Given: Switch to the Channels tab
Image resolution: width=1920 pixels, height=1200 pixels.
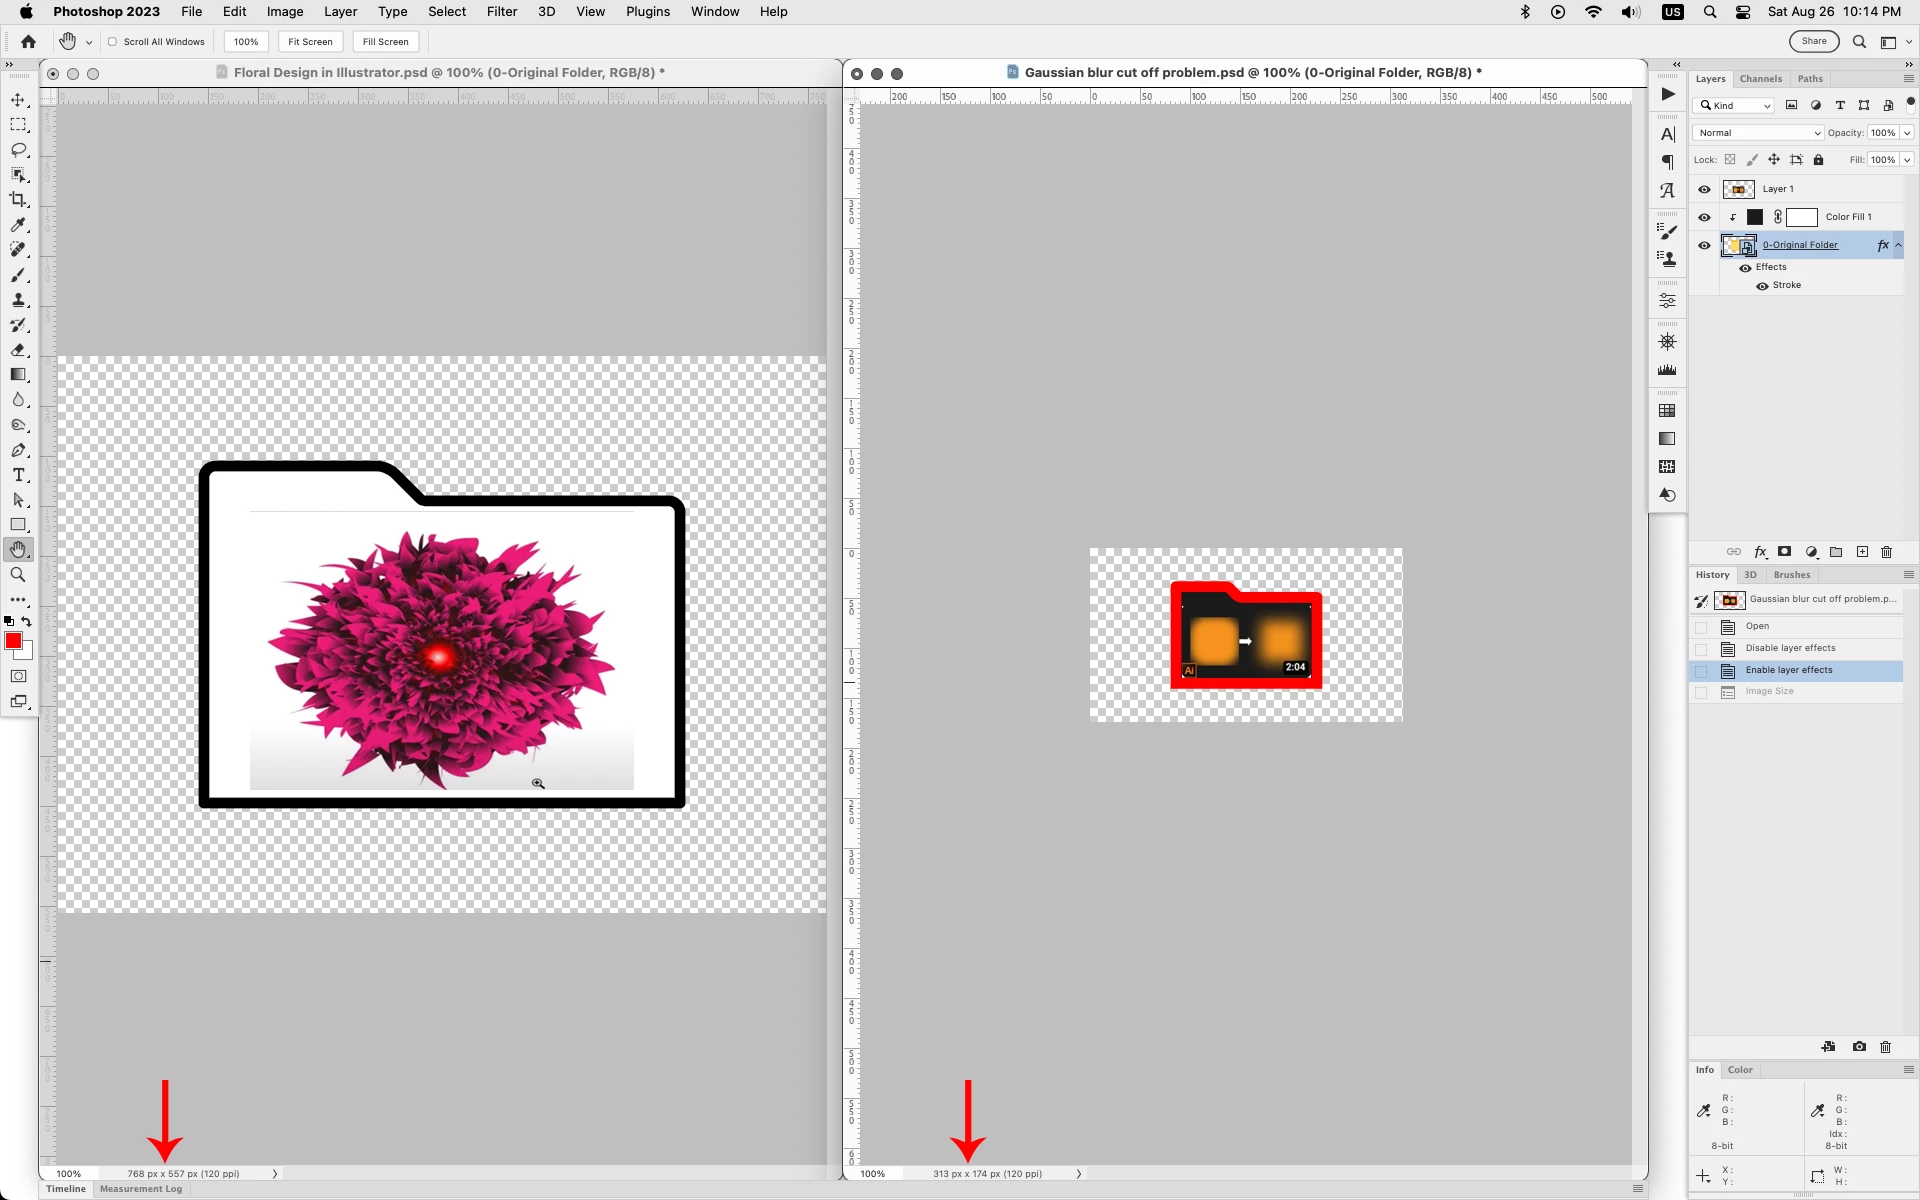Looking at the screenshot, I should 1760,79.
